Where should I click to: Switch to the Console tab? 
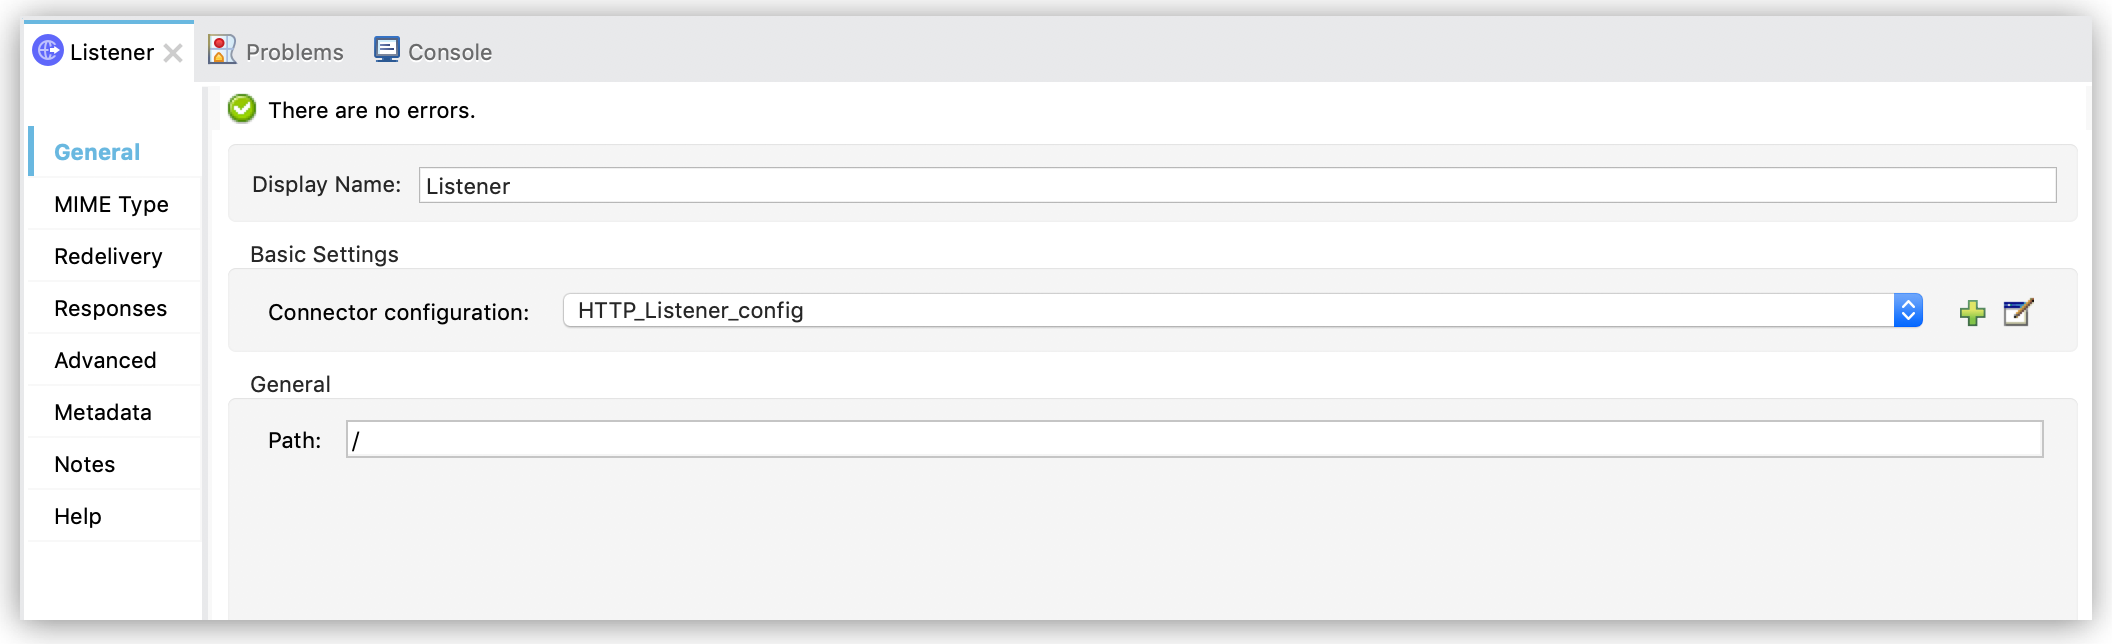434,50
